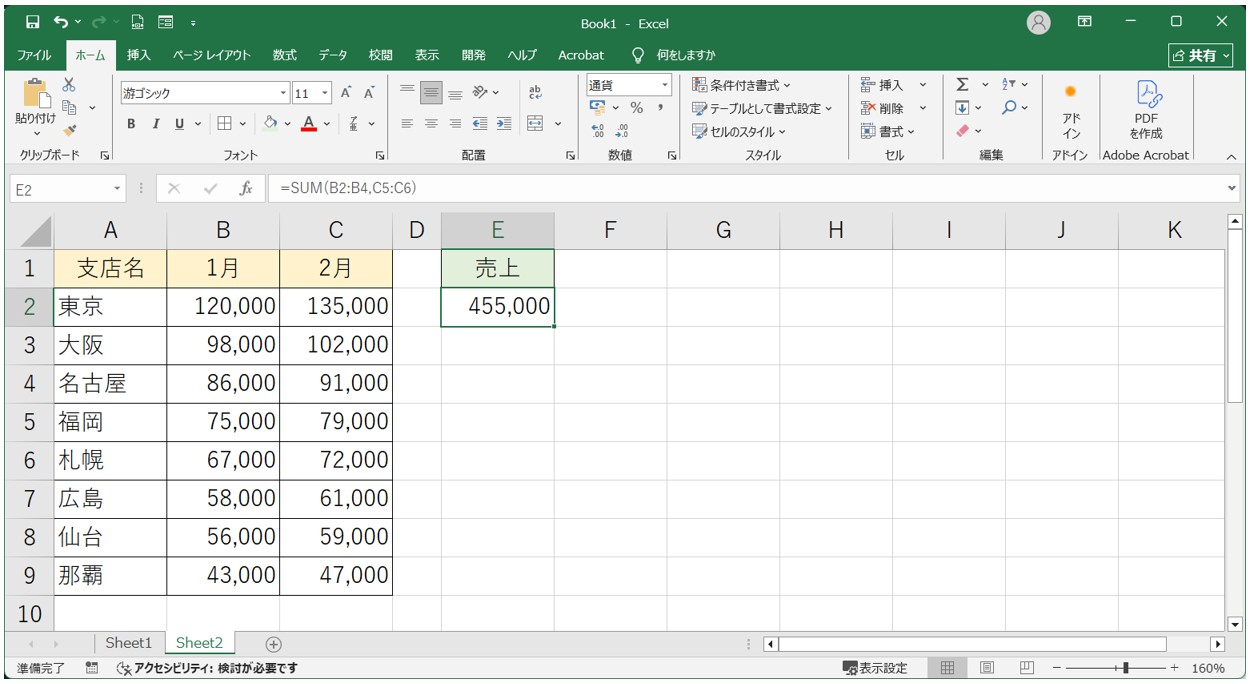Viewport: 1252px width, 684px height.
Task: Open the font name dropdown 游ゴシック
Action: click(x=283, y=93)
